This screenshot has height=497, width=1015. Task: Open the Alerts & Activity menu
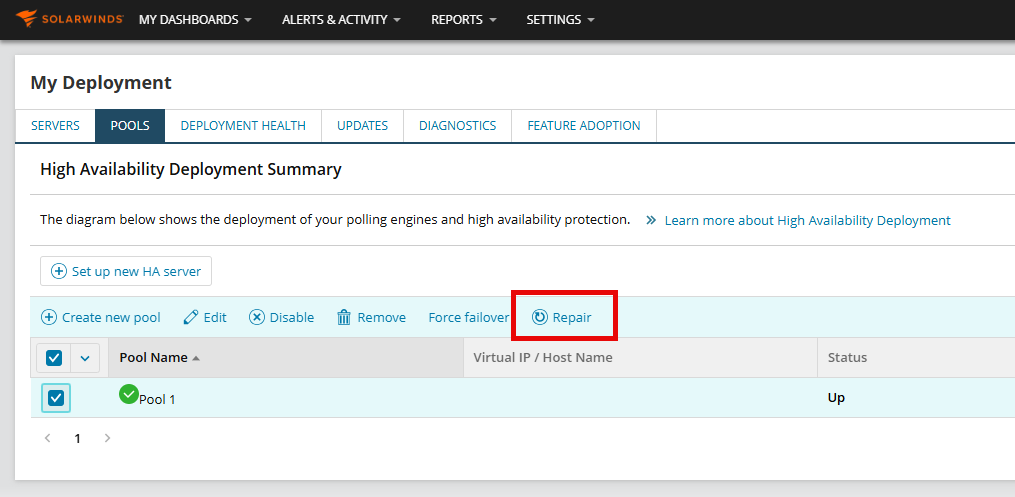click(x=341, y=19)
